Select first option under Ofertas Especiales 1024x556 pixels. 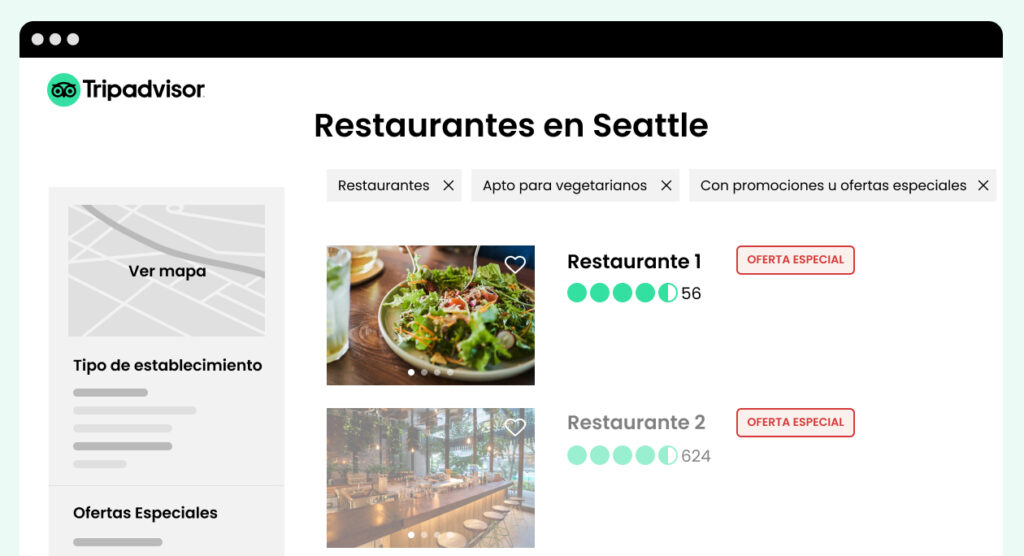[118, 542]
